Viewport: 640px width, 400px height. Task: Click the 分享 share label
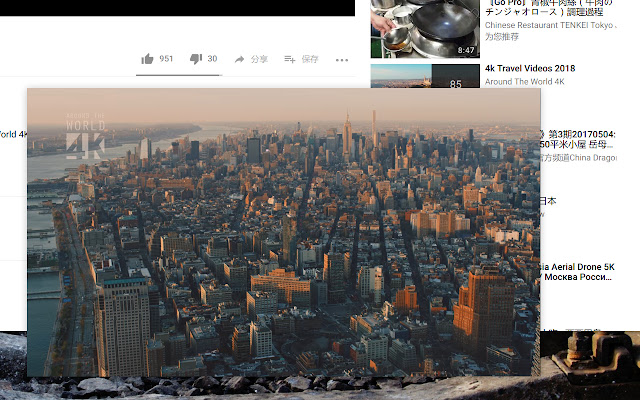coord(259,60)
